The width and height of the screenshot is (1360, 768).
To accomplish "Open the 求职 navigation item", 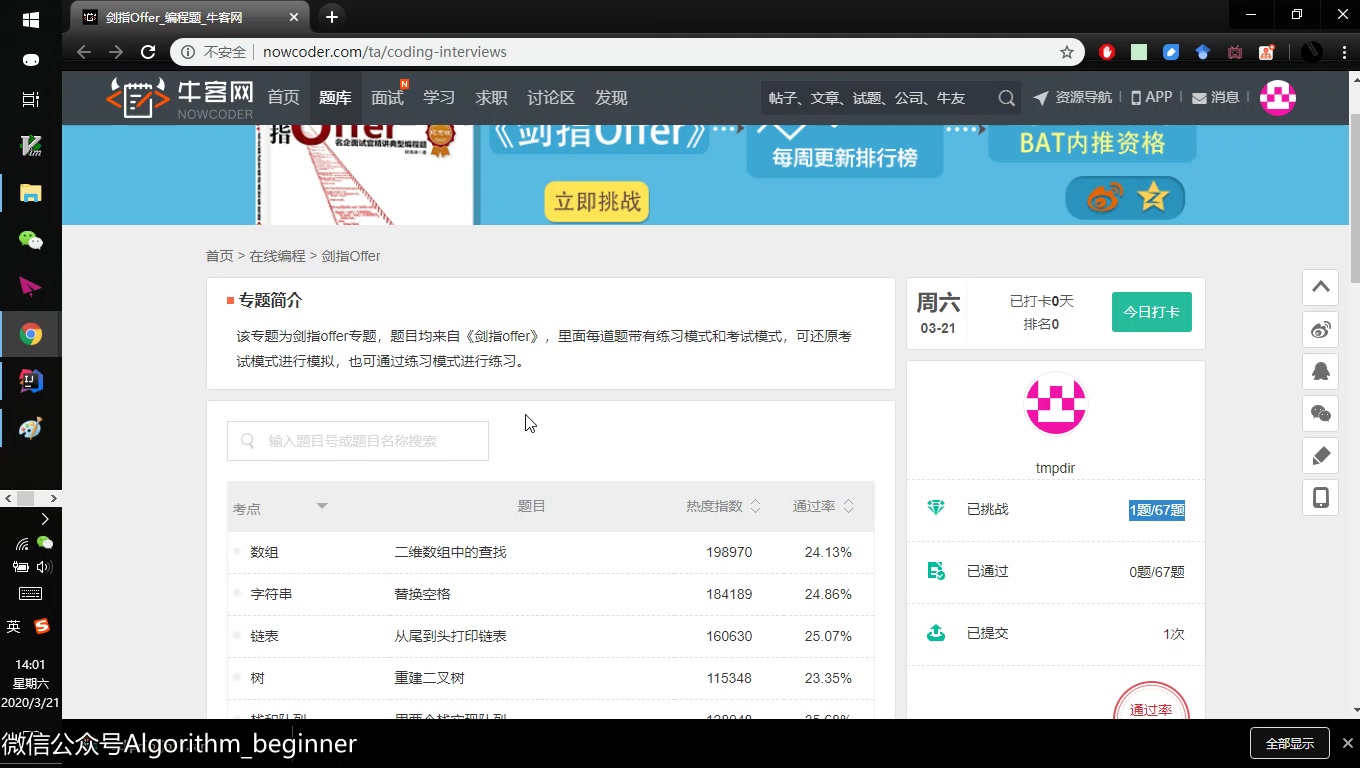I will click(x=491, y=98).
